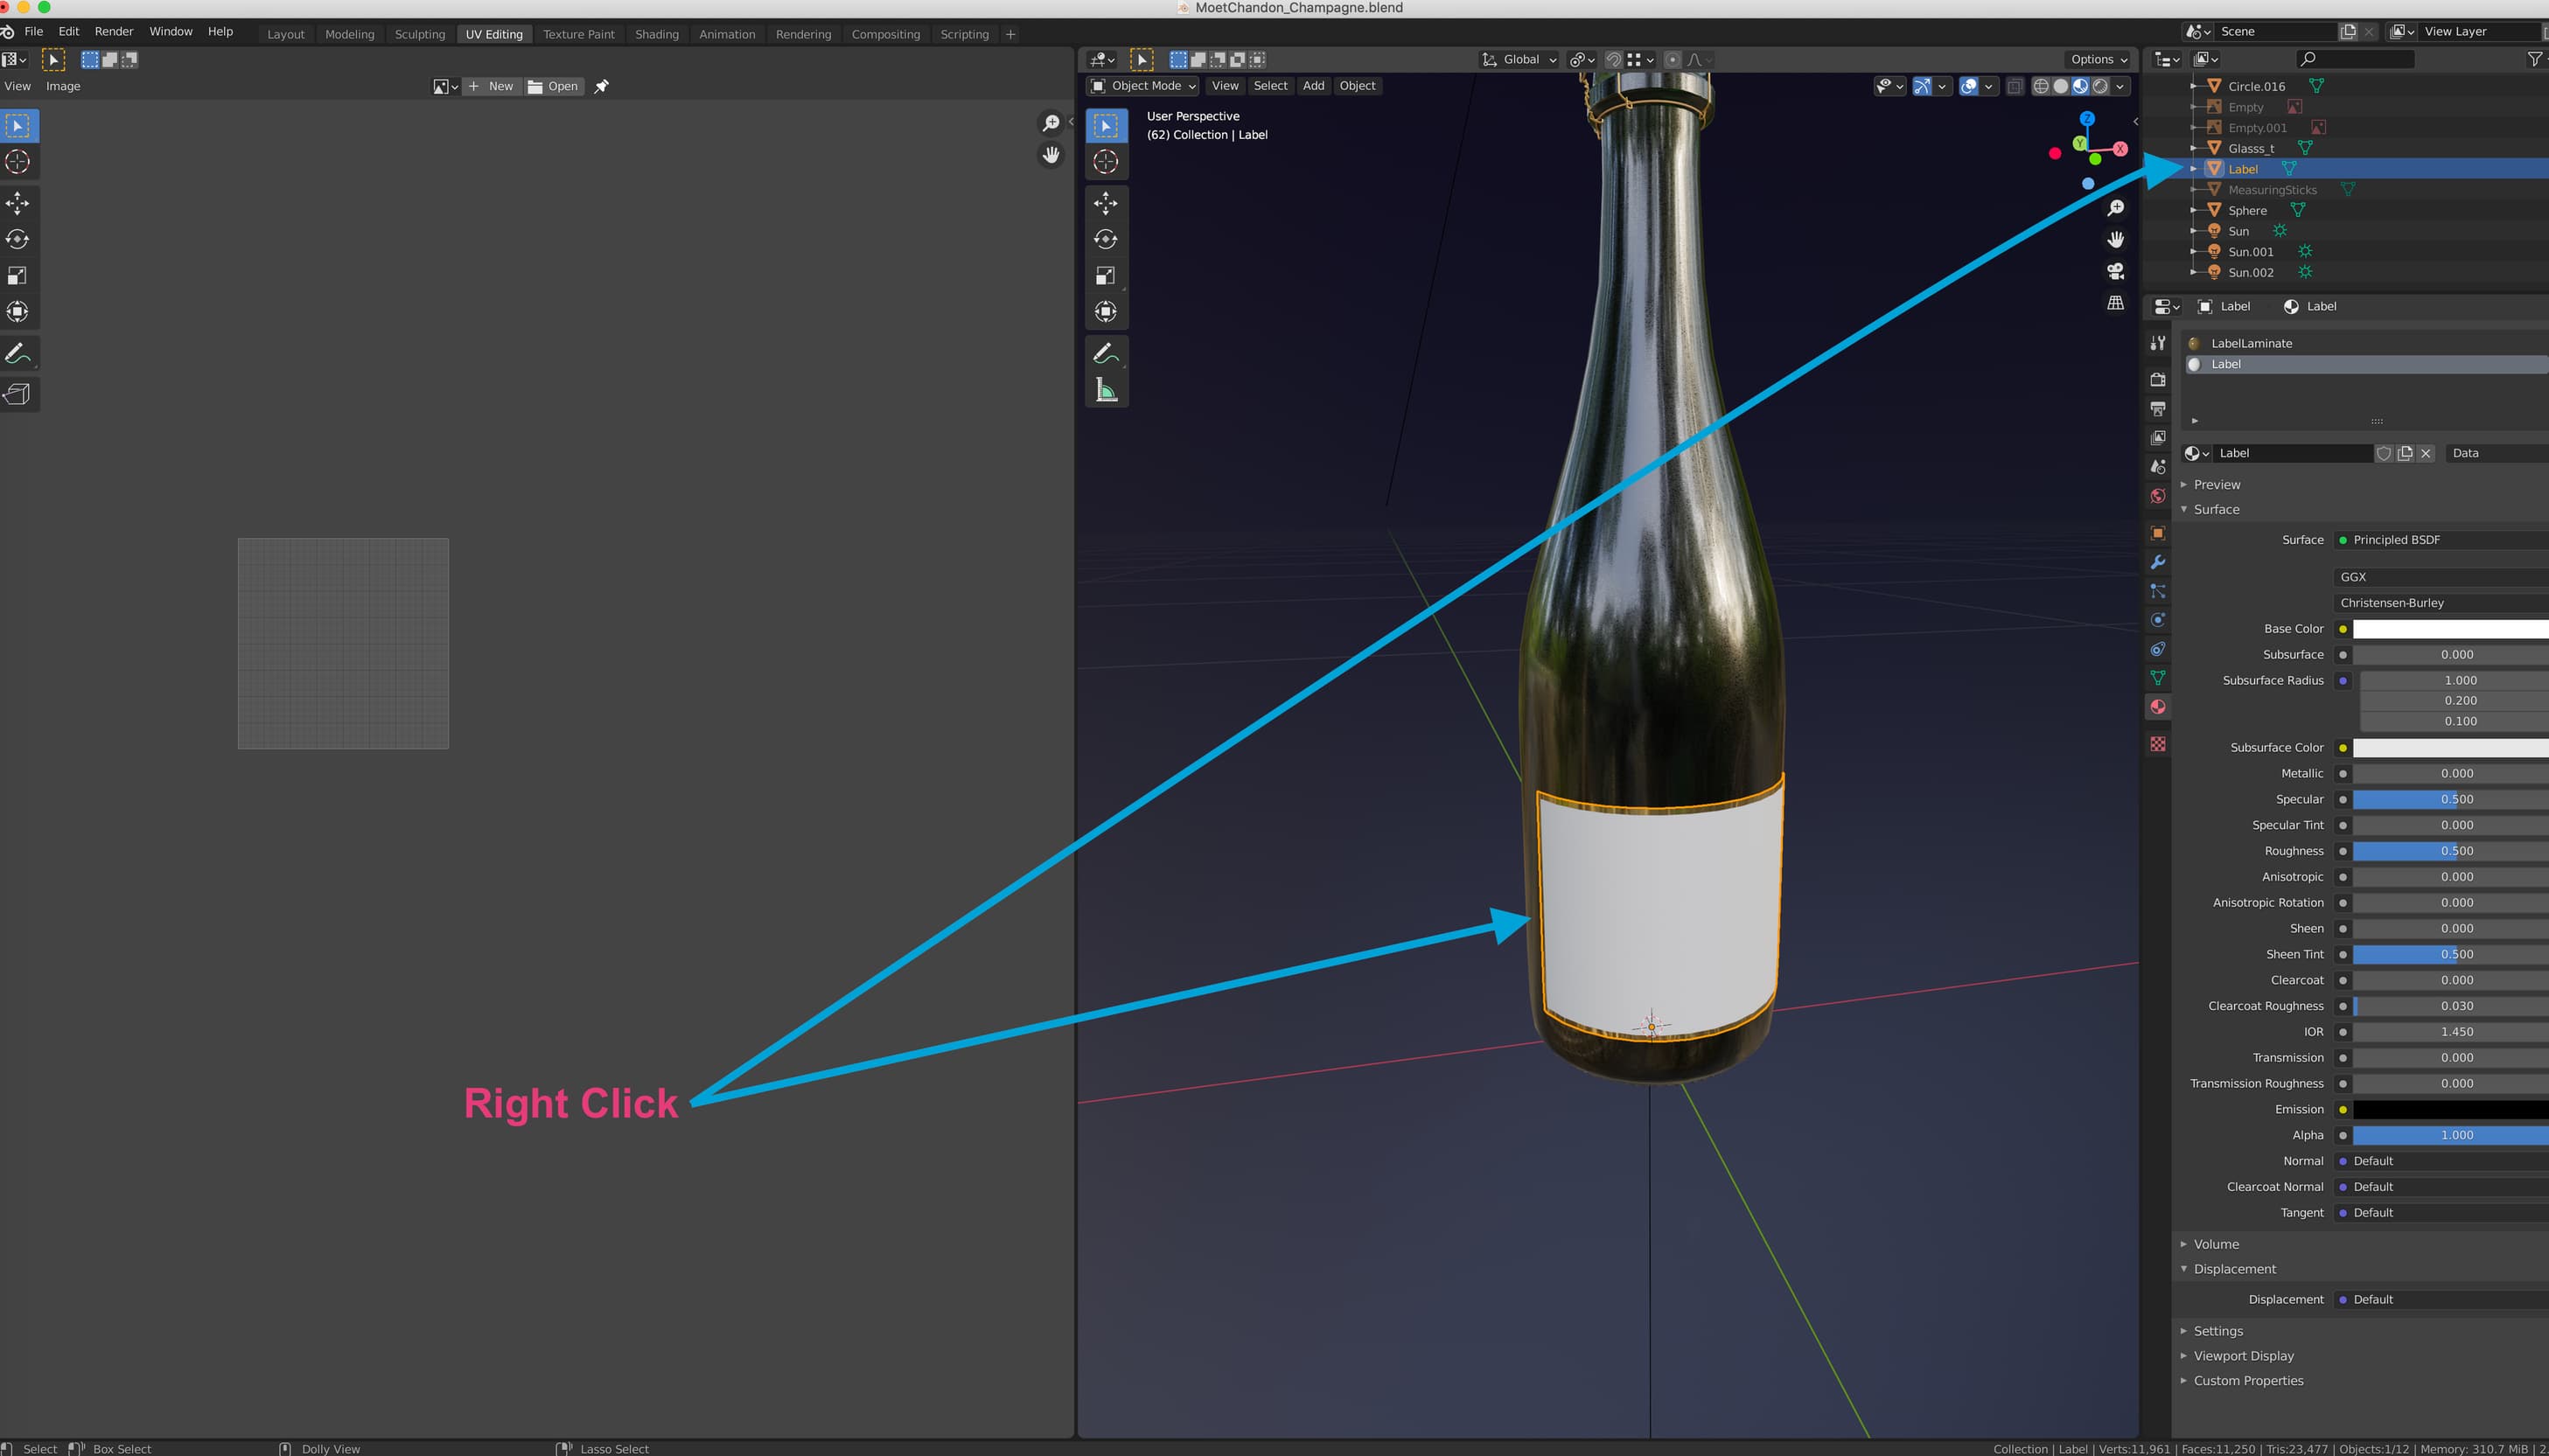Open the Particles properties tab
The height and width of the screenshot is (1456, 2549).
[x=2158, y=592]
